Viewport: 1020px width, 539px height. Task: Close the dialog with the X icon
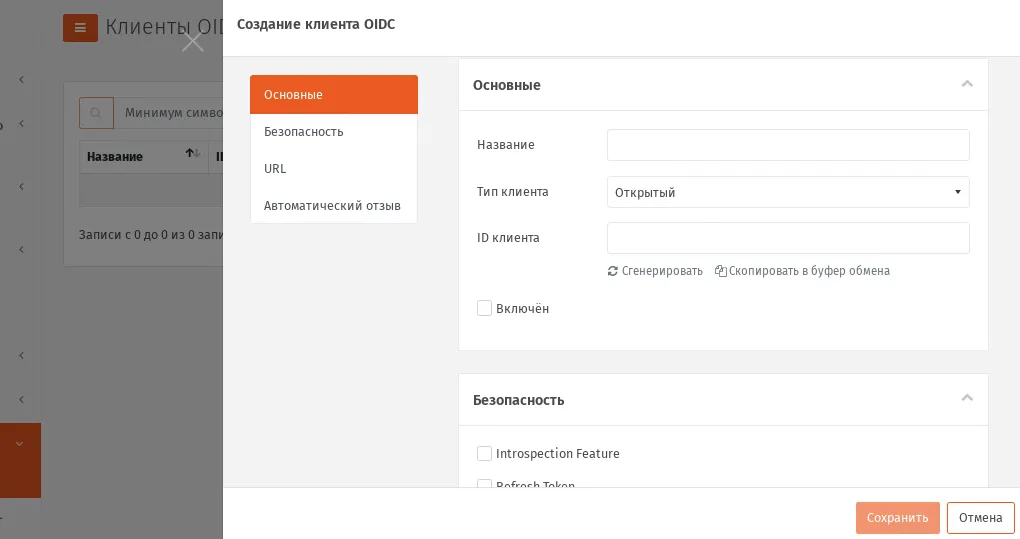193,43
